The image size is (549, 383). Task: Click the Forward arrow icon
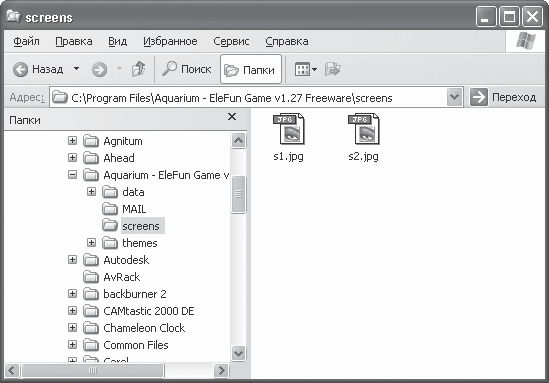[99, 69]
